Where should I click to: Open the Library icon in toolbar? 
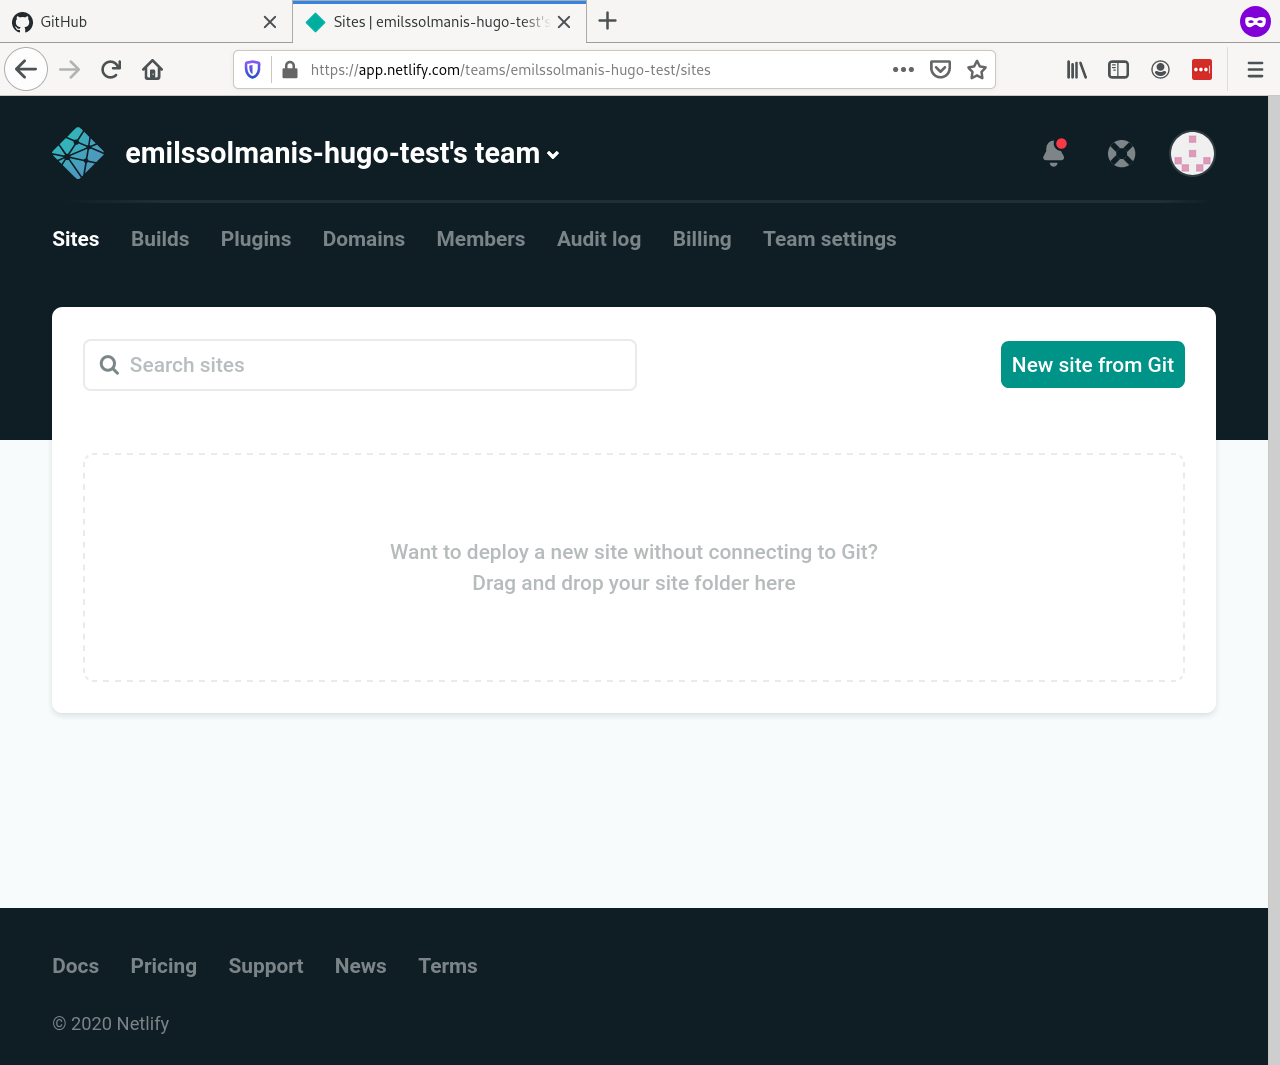(1076, 69)
